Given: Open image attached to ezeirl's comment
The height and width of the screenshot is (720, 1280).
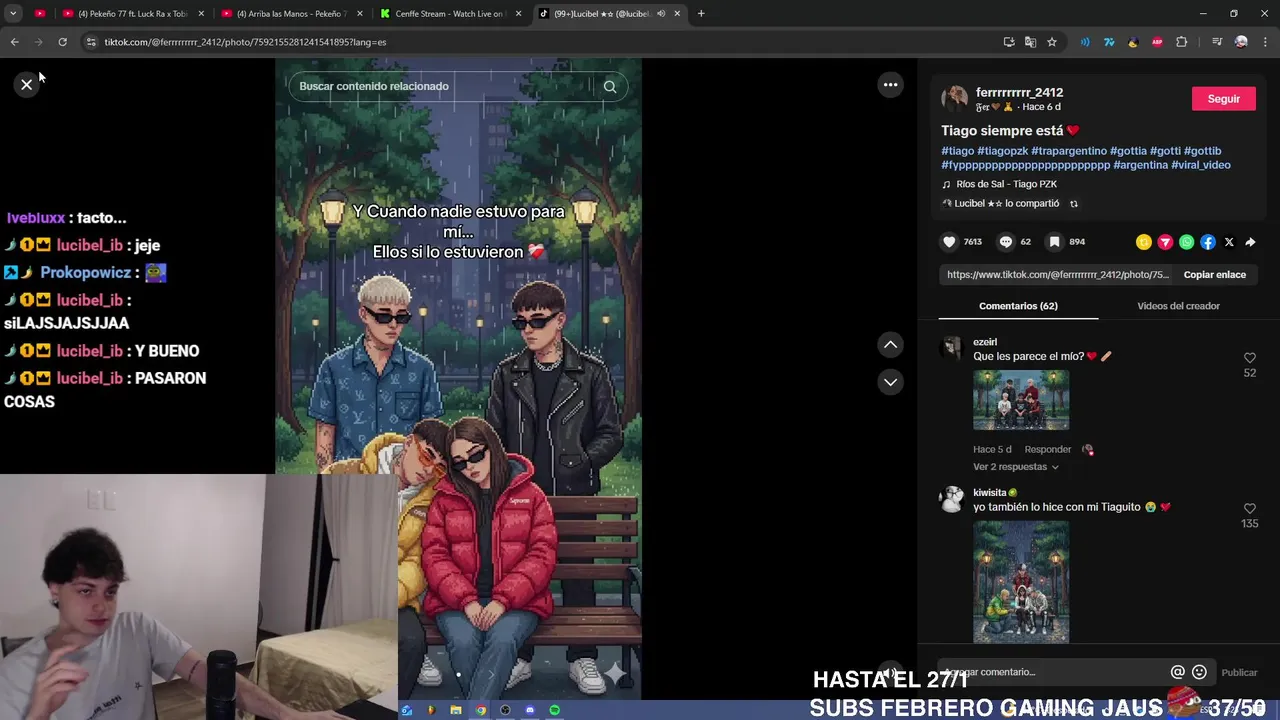Looking at the screenshot, I should tap(1021, 400).
